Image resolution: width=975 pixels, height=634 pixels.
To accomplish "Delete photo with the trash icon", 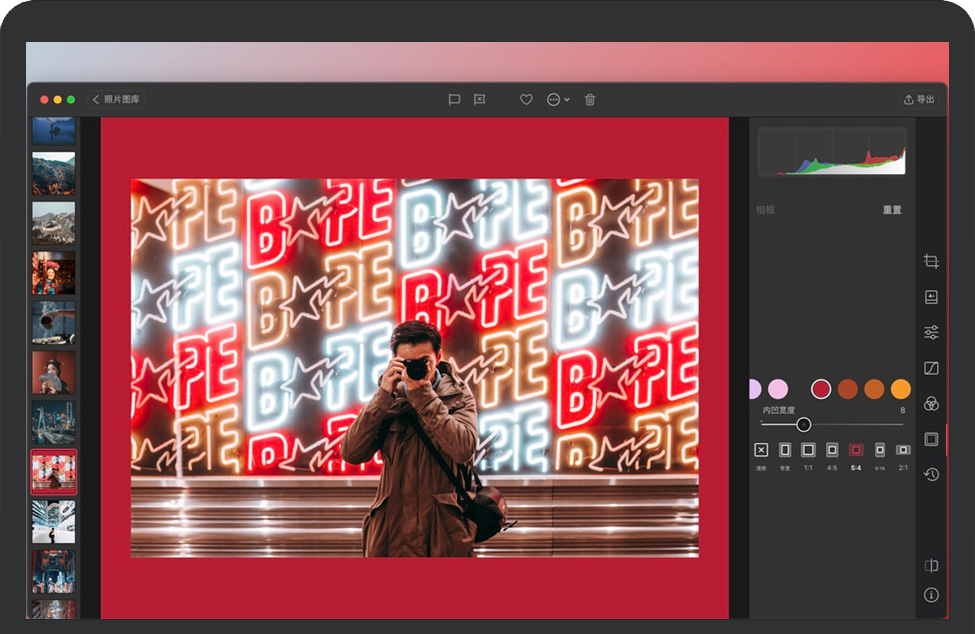I will click(590, 100).
